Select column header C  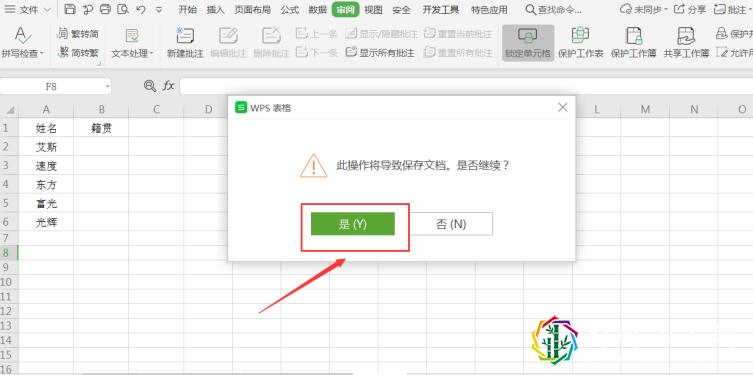pyautogui.click(x=156, y=110)
